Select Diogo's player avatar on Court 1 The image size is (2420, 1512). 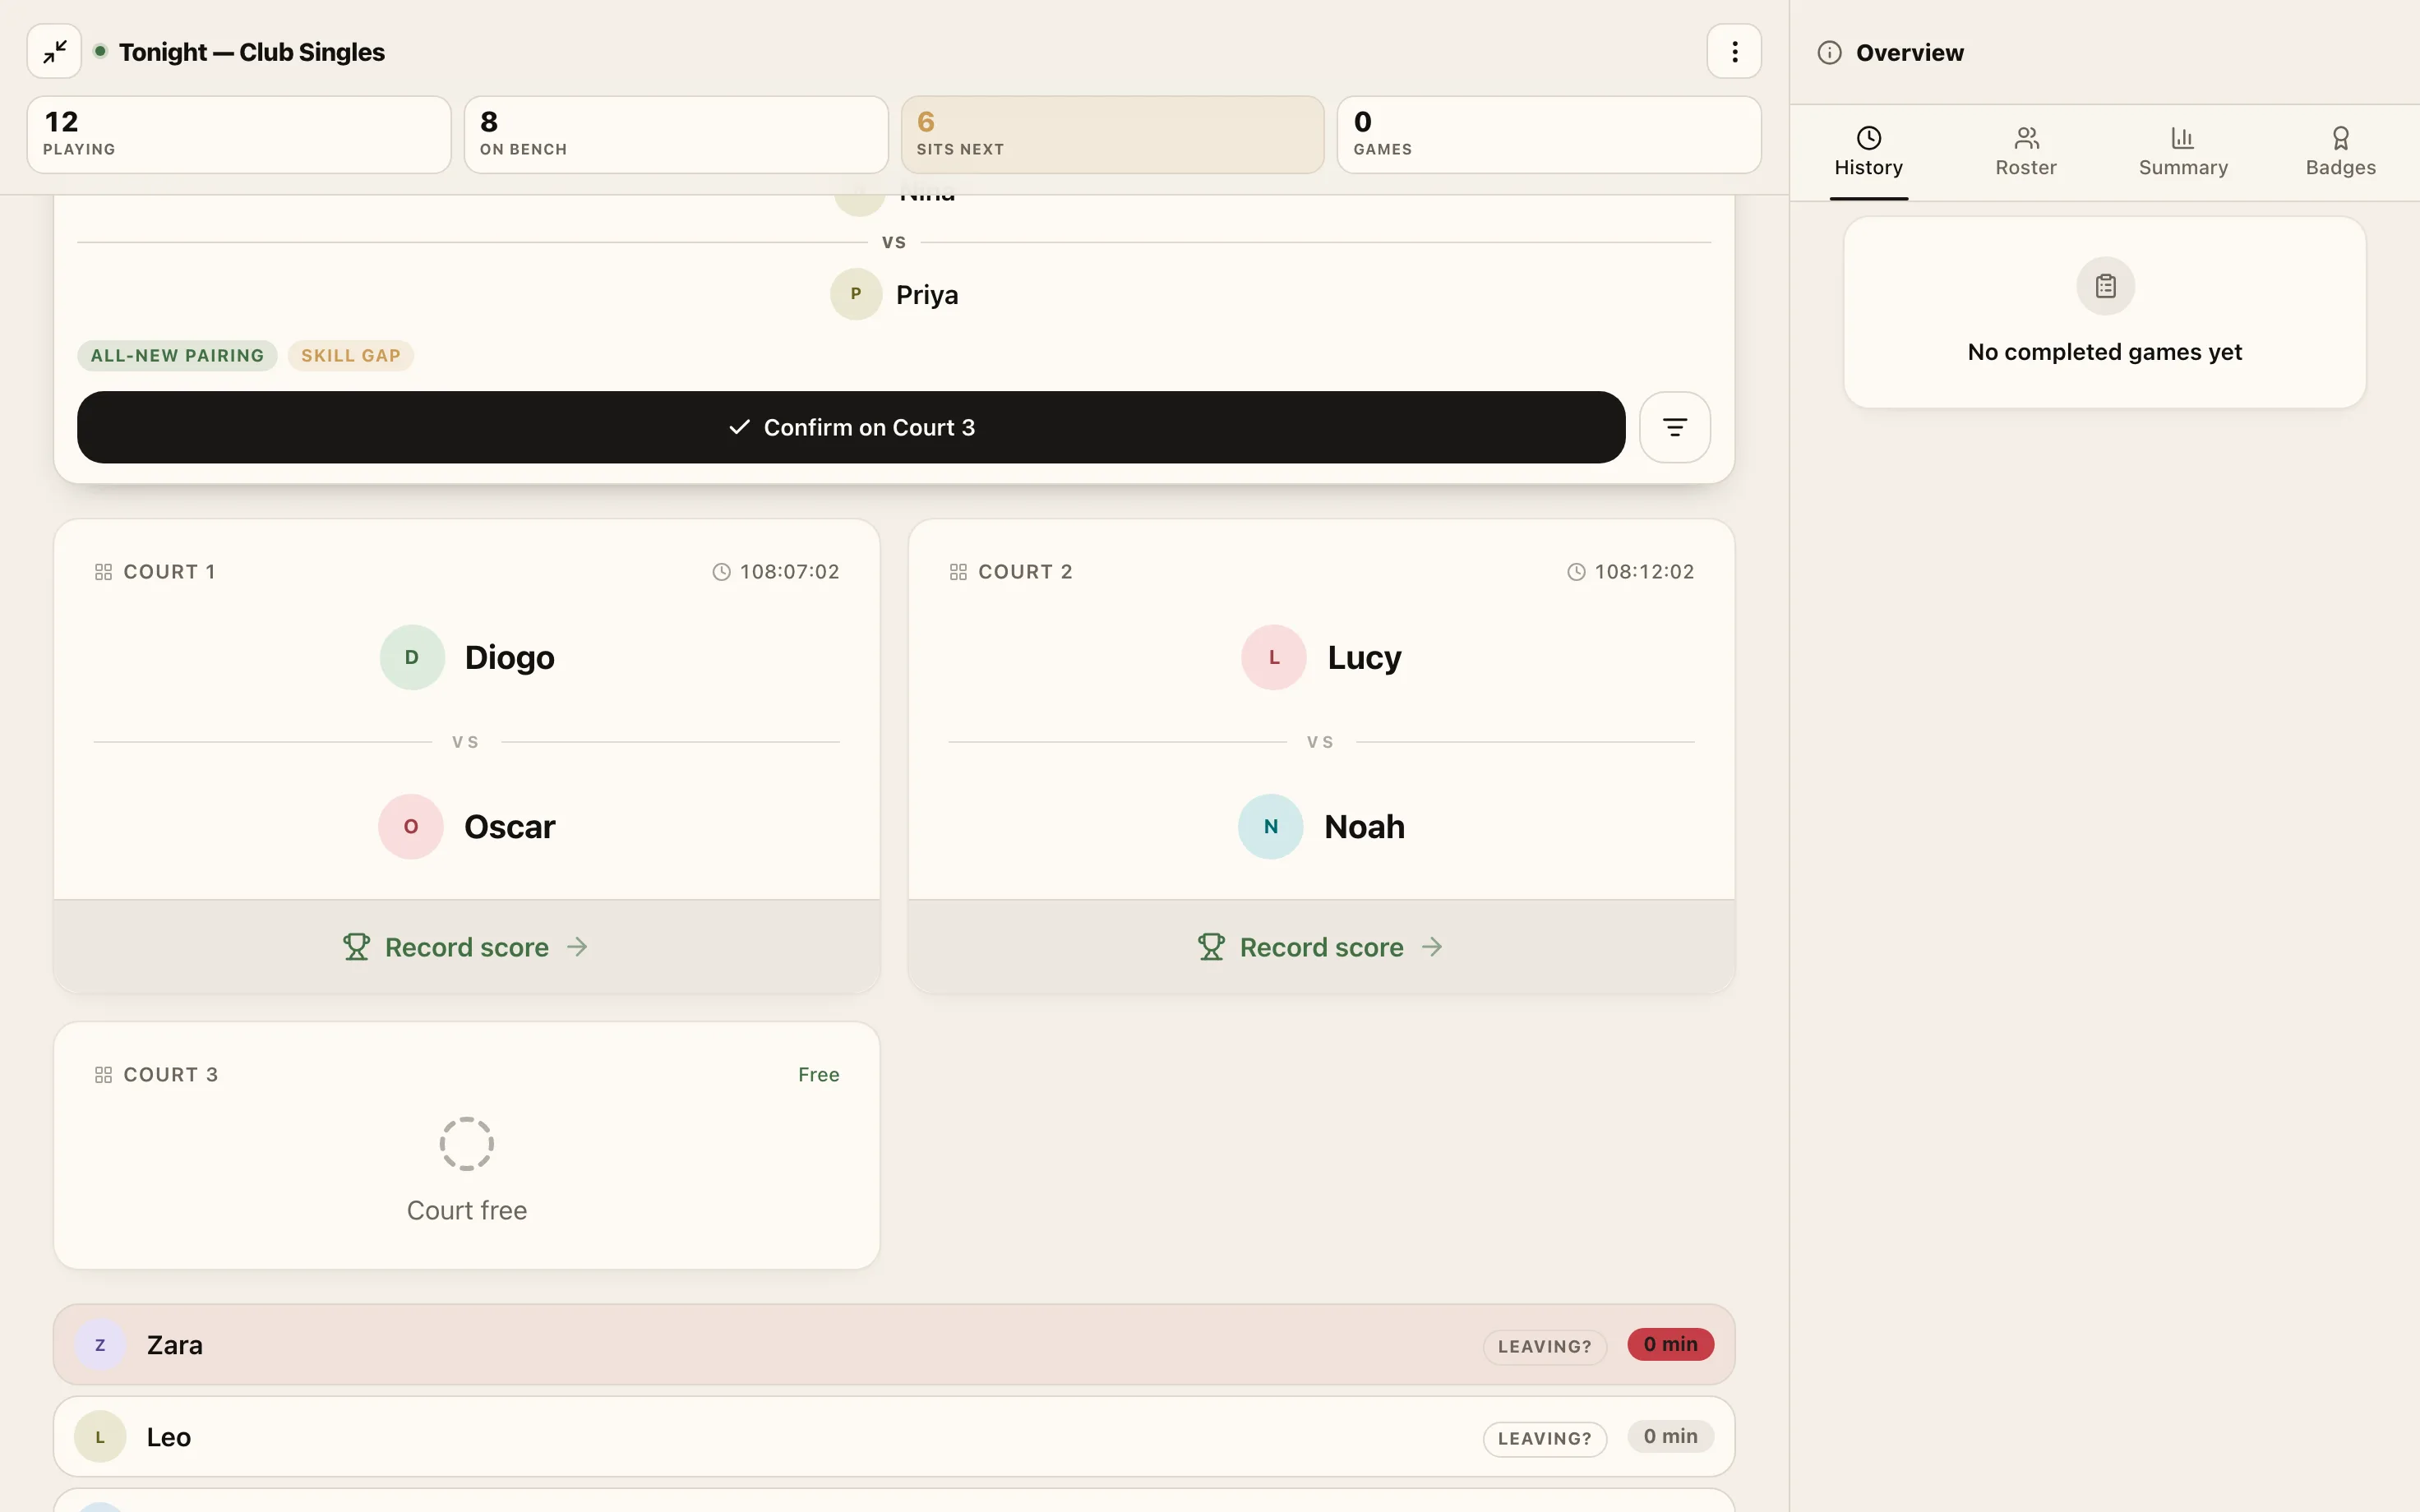tap(412, 657)
